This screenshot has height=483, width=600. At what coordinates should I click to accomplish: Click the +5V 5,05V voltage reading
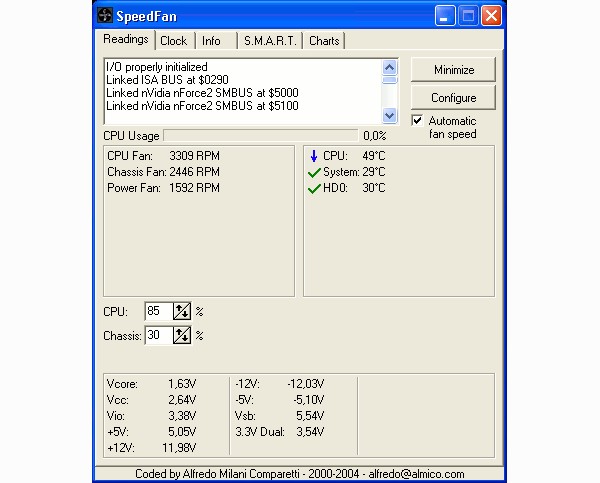[152, 432]
